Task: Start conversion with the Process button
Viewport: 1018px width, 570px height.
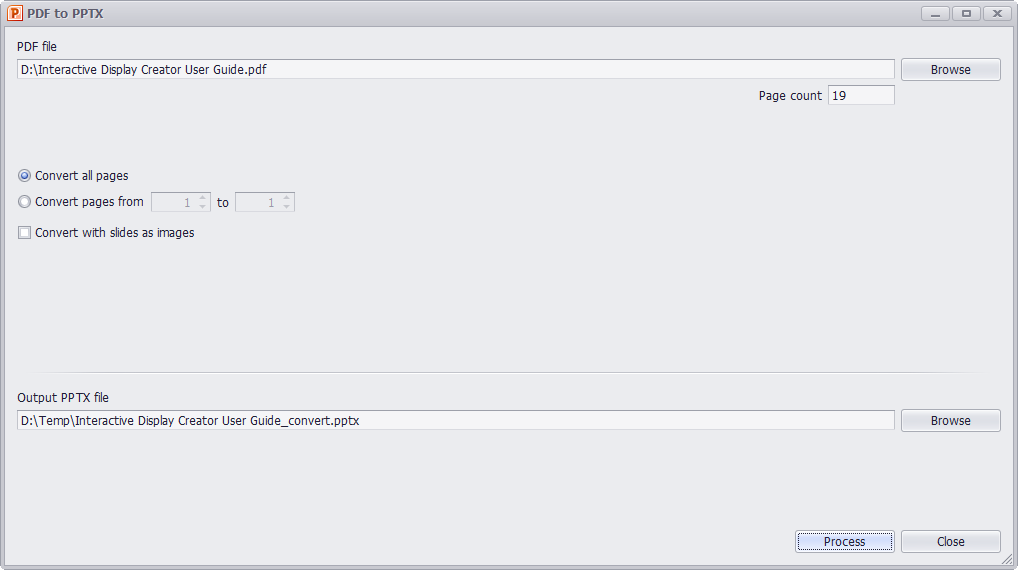Action: pos(845,541)
